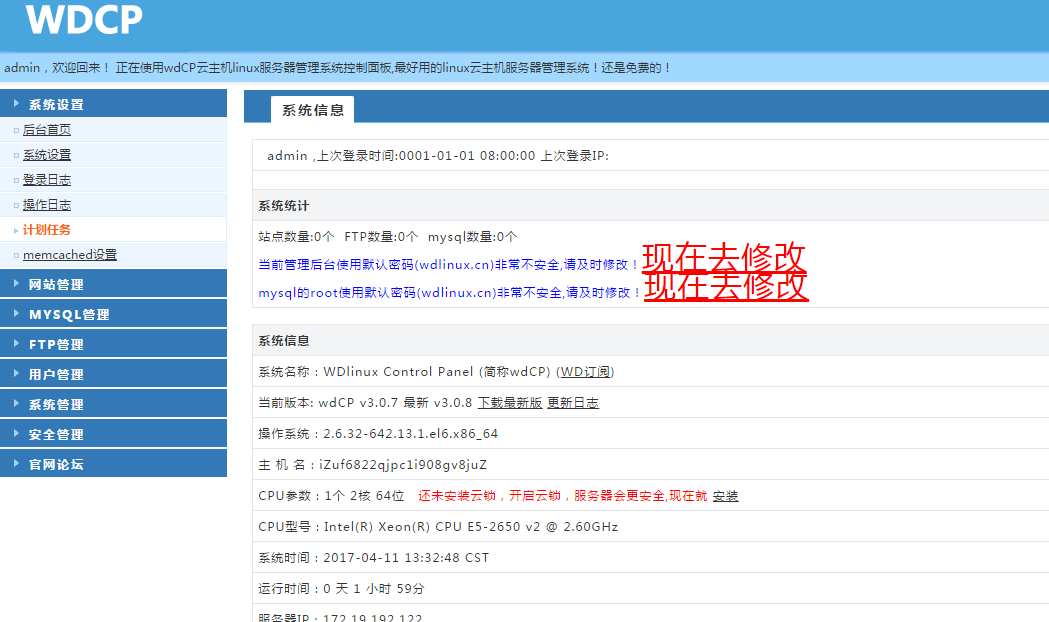
Task: Expand MYSQL管理 menu section
Action: pyautogui.click(x=113, y=314)
